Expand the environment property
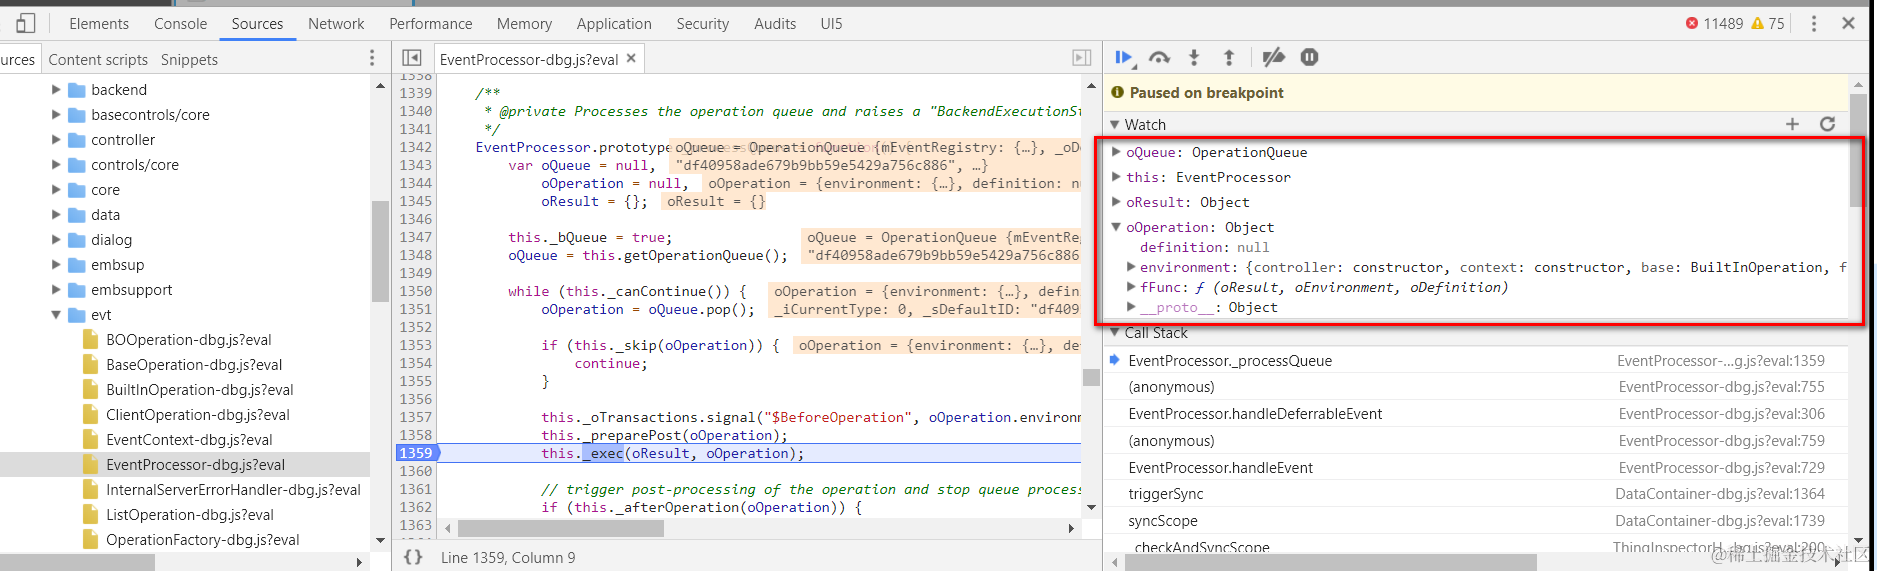This screenshot has width=1877, height=571. coord(1131,267)
